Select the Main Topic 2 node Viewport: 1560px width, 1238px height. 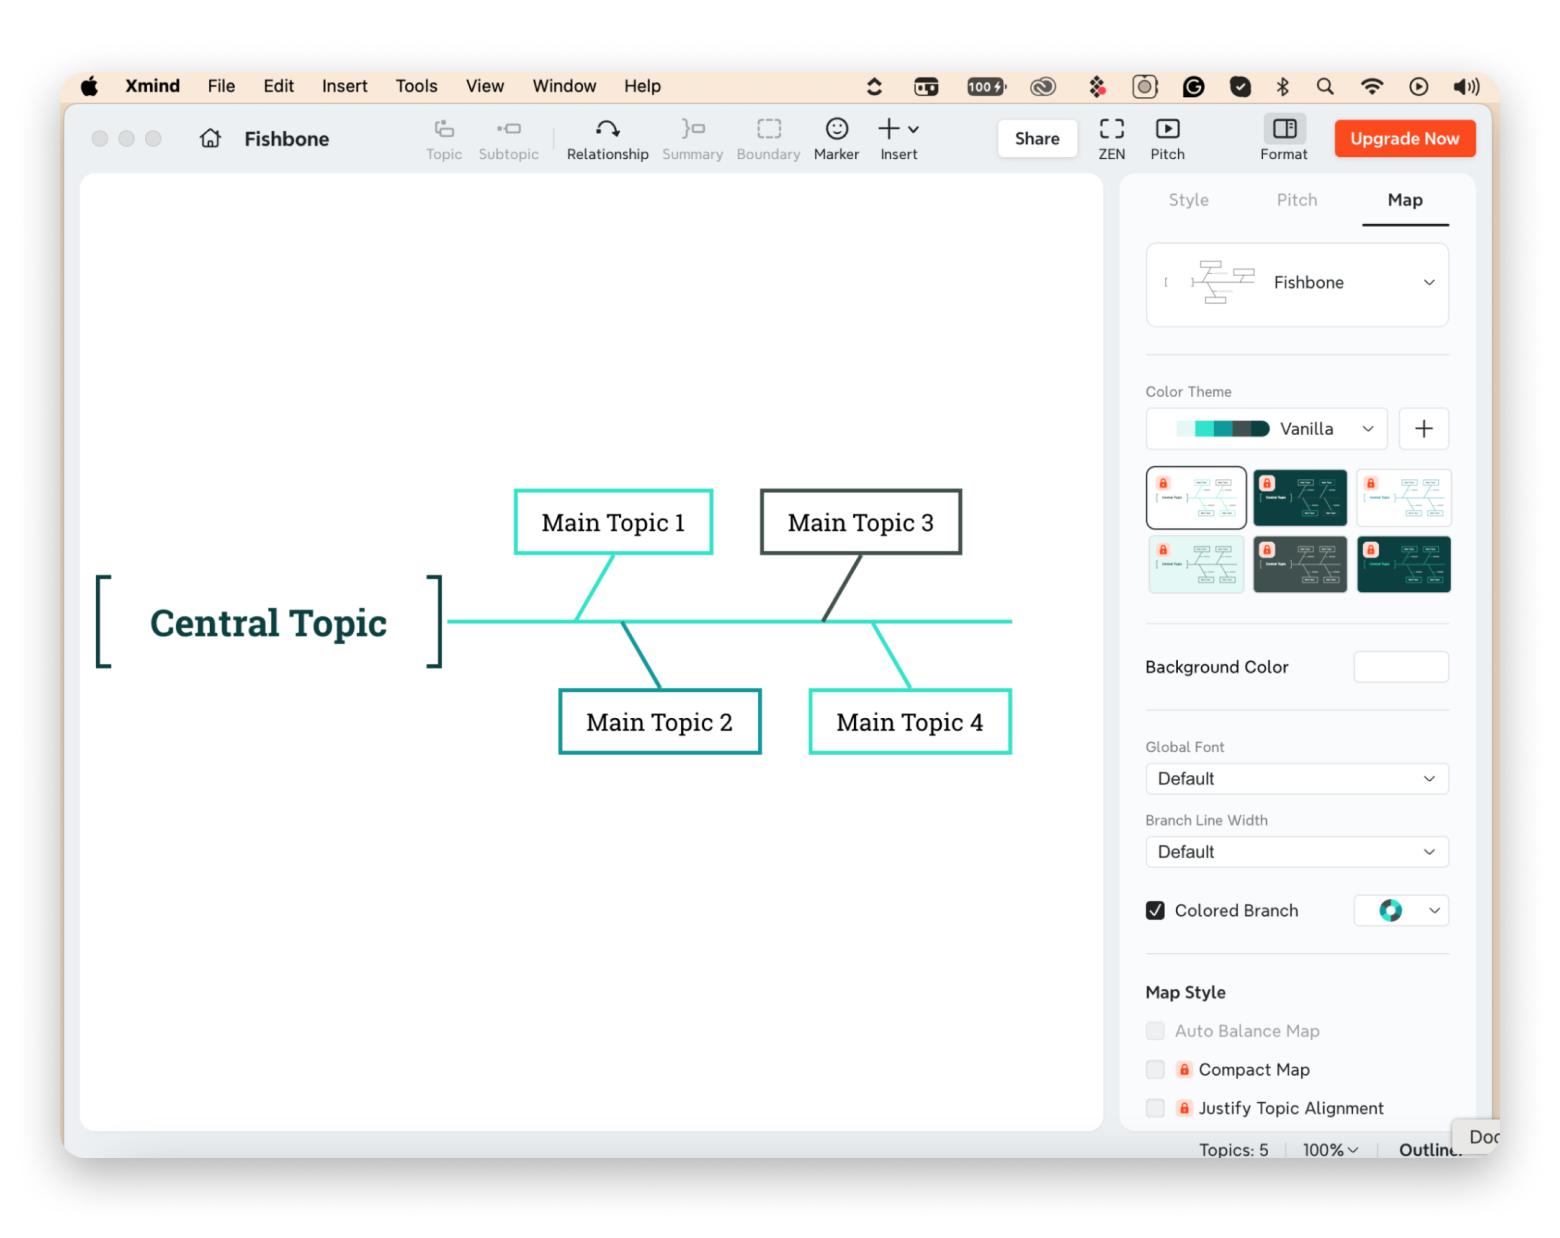coord(660,722)
